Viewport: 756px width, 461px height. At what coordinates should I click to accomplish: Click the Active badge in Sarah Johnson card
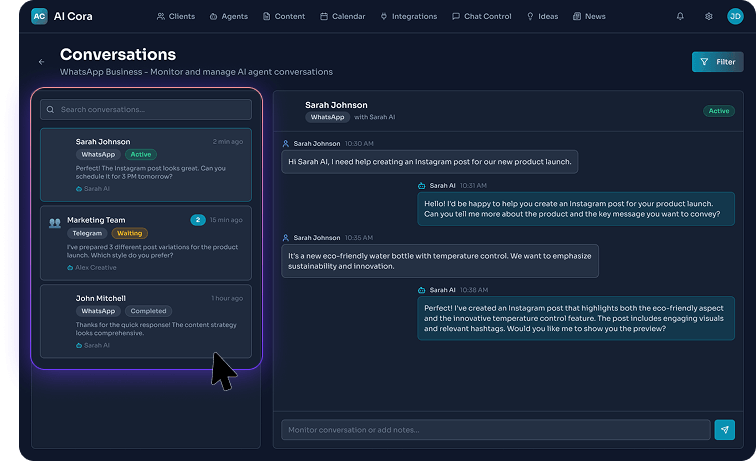(141, 154)
